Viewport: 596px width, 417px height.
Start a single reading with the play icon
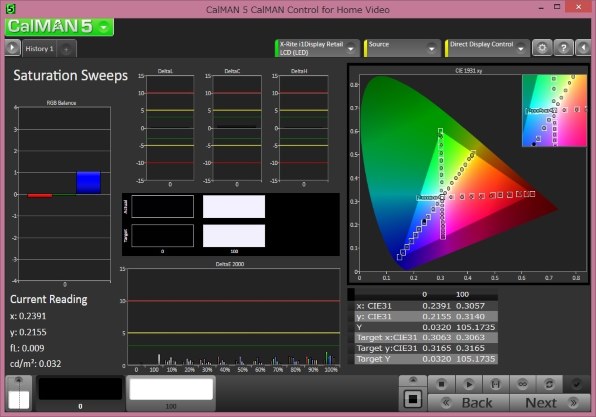469,384
